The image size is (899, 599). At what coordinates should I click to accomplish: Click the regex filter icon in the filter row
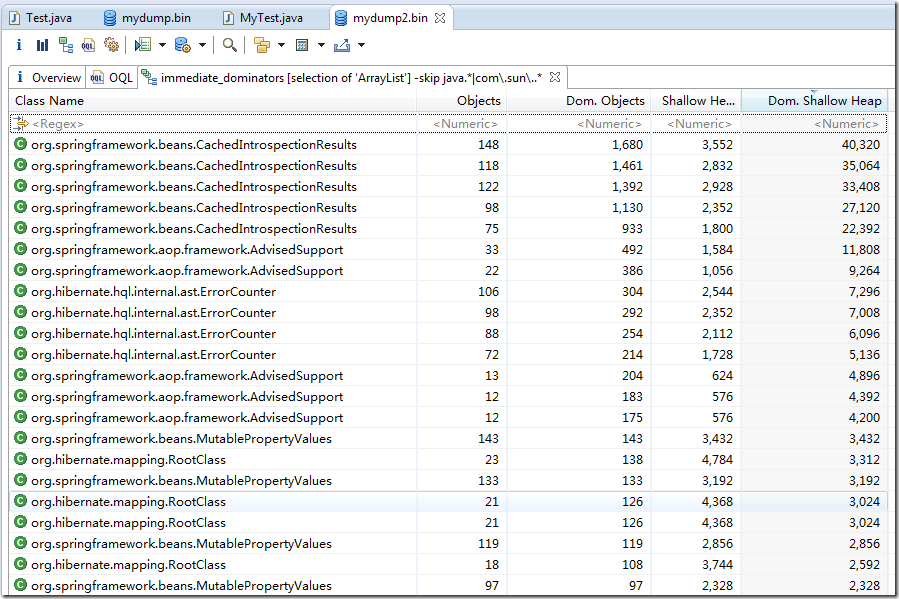[x=21, y=123]
